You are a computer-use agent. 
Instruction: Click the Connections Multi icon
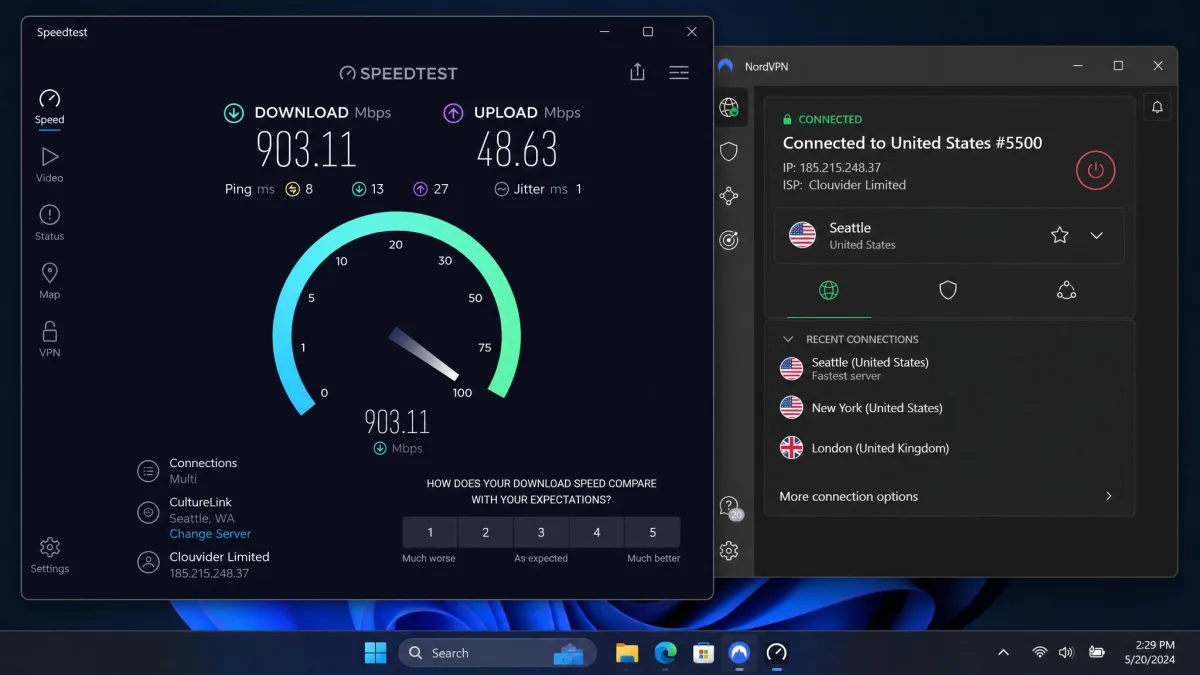coord(148,471)
